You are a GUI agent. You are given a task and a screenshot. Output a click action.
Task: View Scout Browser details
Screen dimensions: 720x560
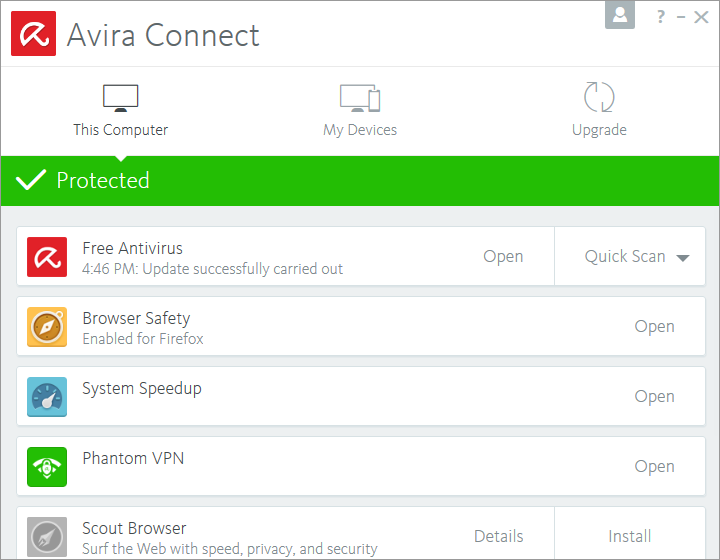coord(498,537)
